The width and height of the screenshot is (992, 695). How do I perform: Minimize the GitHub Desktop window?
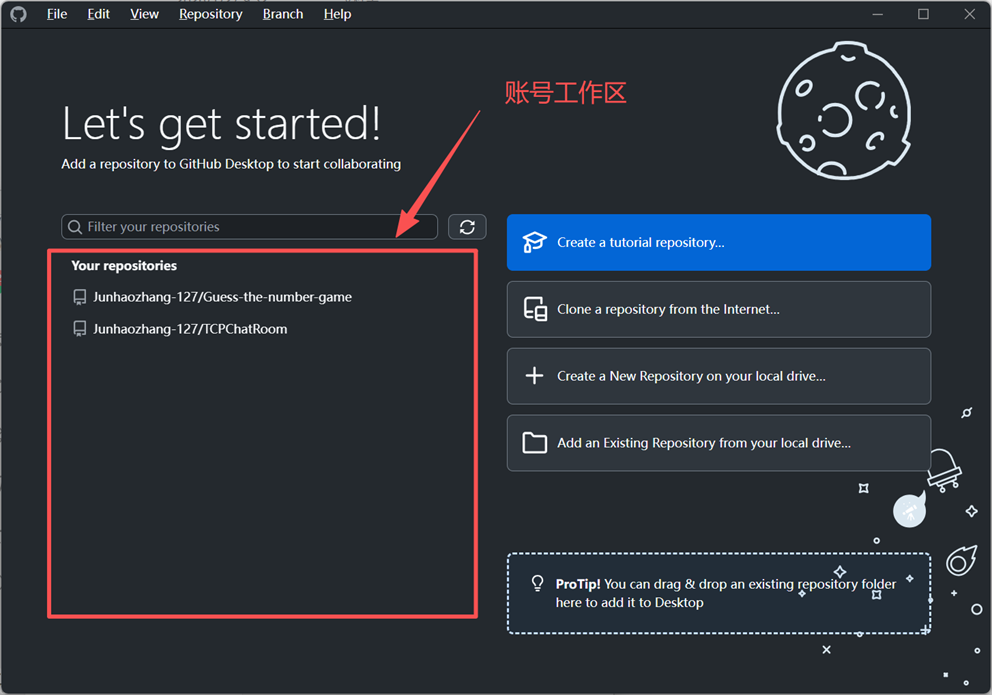tap(877, 14)
